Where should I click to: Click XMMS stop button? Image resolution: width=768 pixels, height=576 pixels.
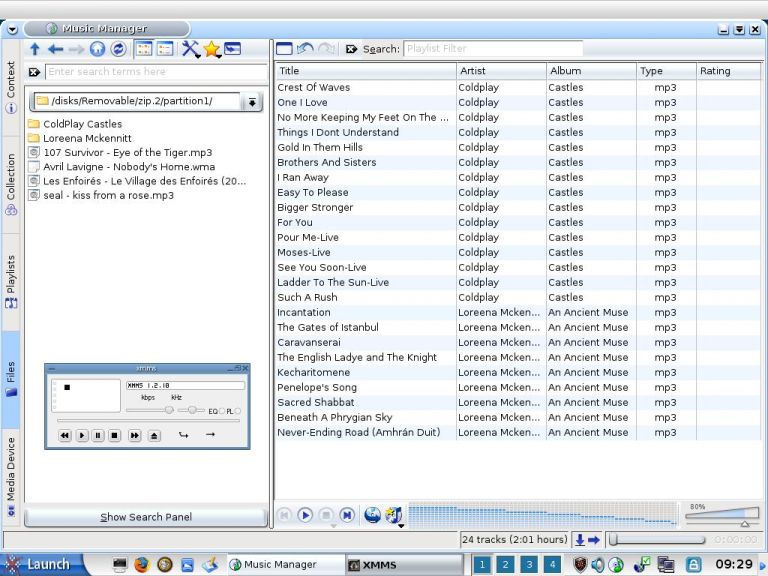tap(115, 435)
